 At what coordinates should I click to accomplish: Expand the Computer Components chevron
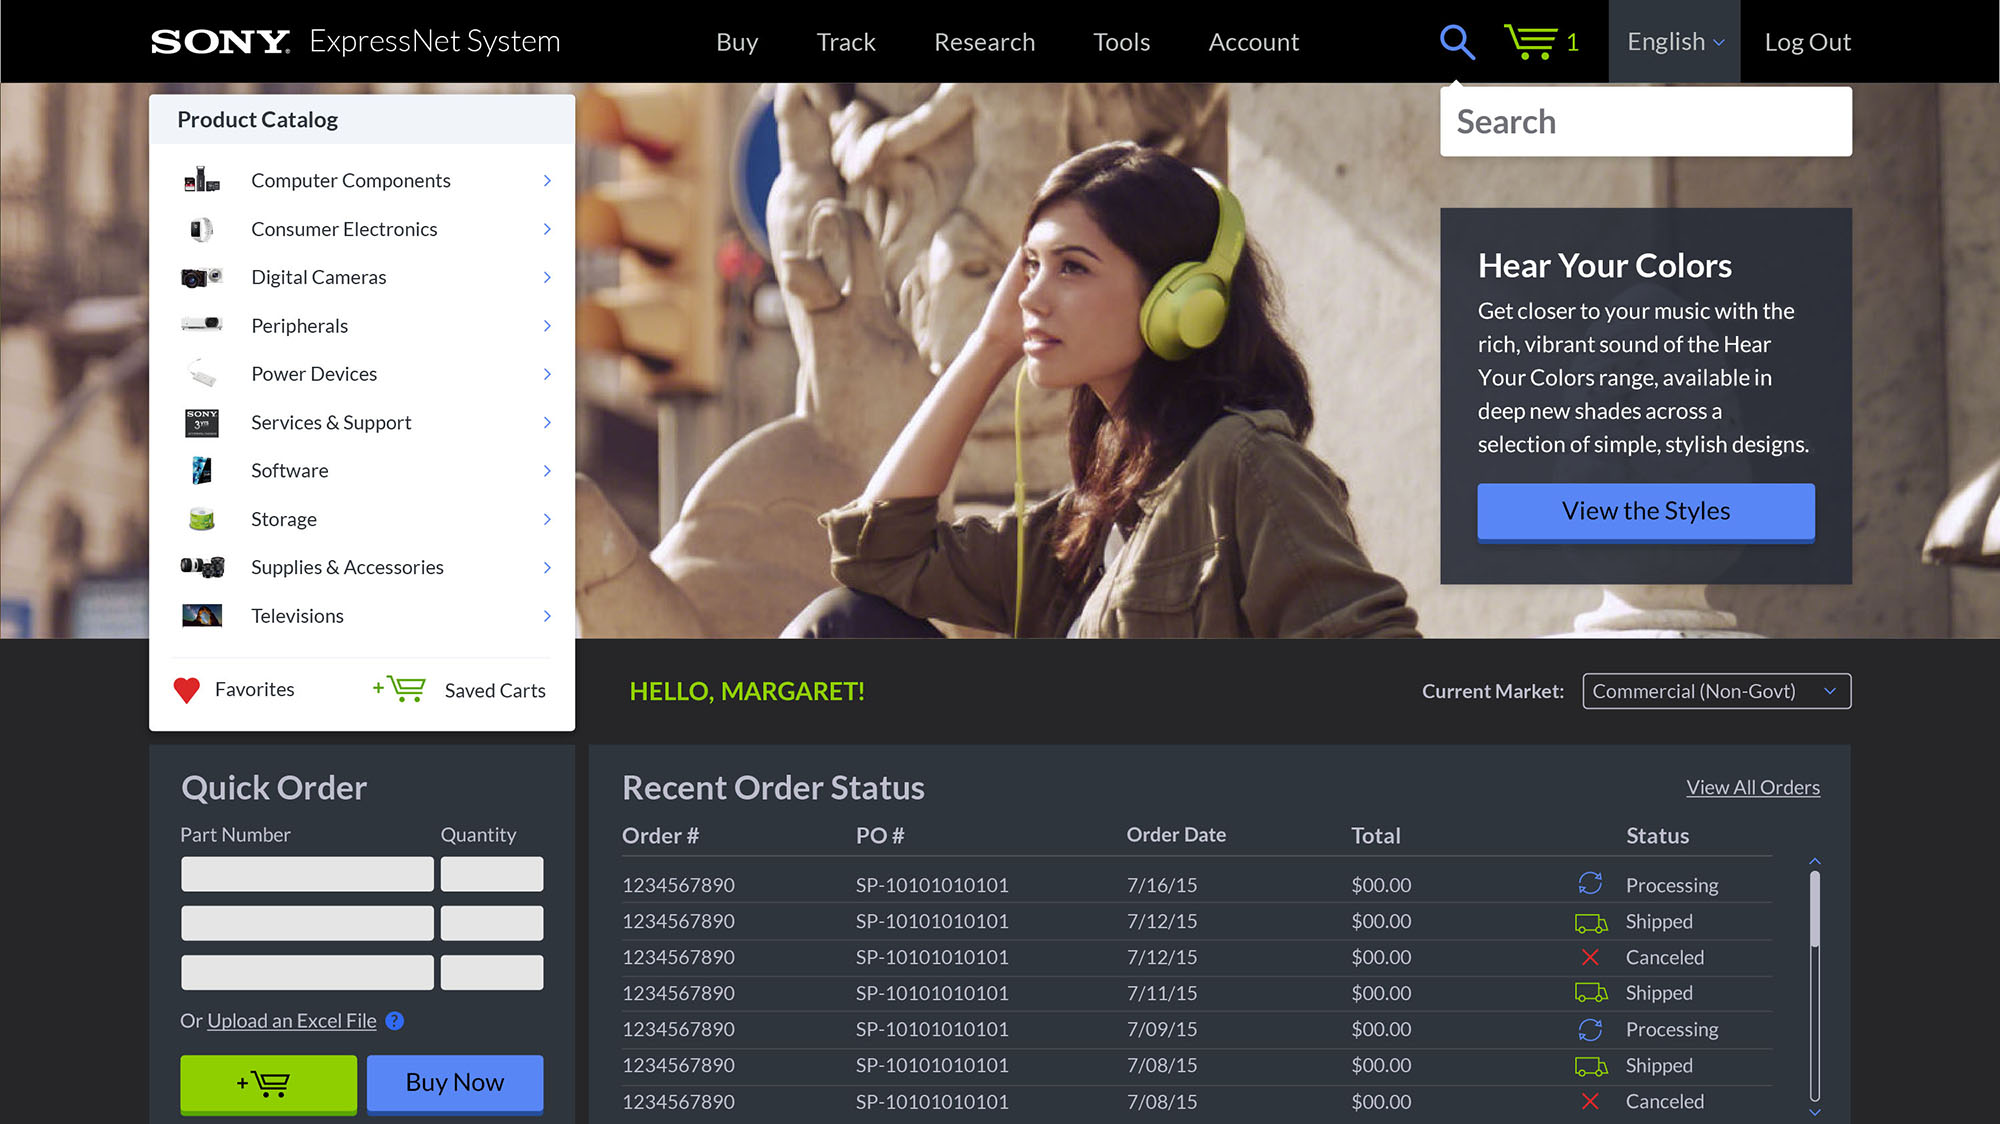[x=547, y=180]
